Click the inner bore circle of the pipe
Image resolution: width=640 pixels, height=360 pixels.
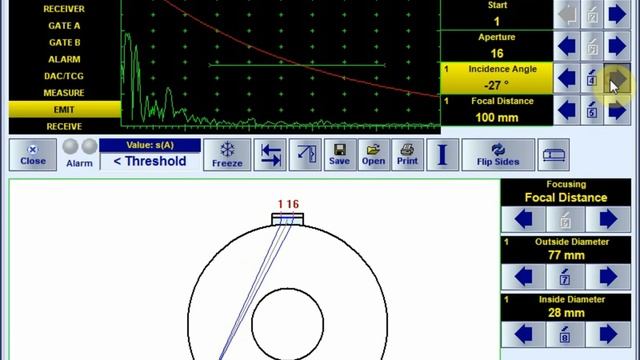click(288, 324)
